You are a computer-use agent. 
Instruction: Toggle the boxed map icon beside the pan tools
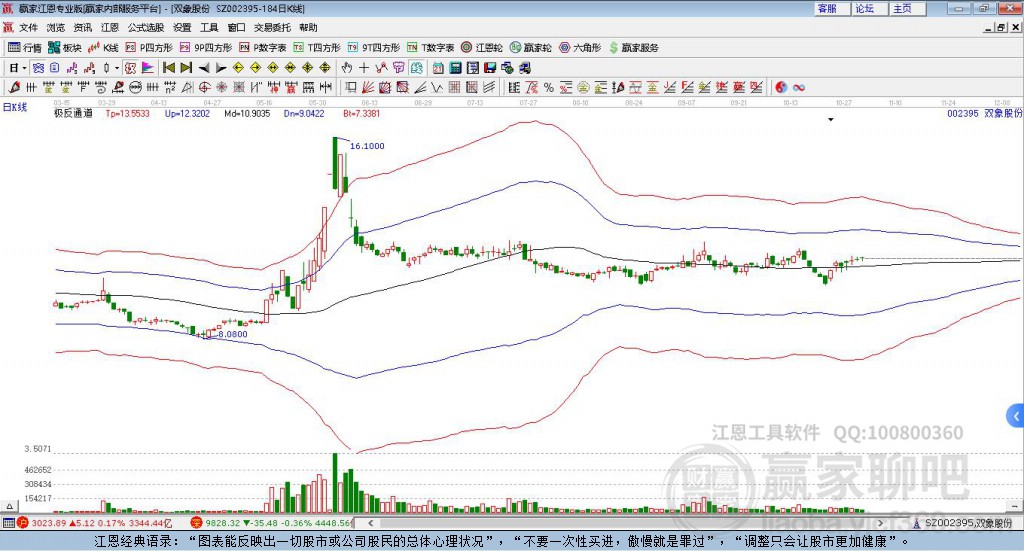(416, 68)
